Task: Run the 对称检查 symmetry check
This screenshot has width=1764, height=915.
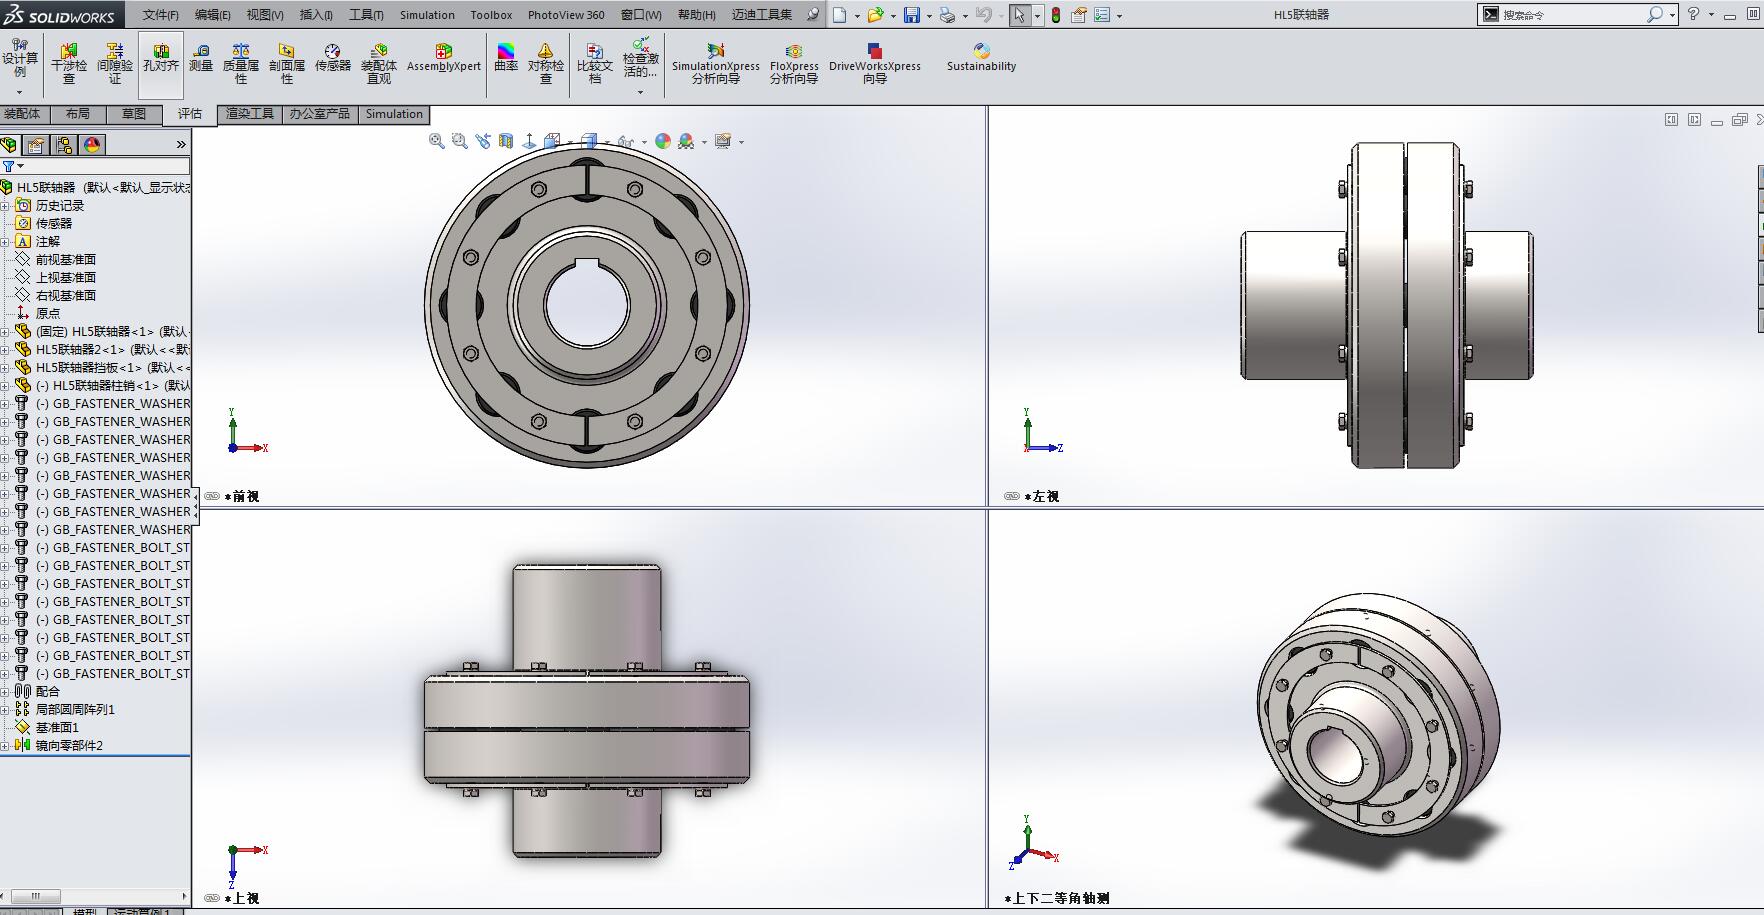Action: [546, 64]
